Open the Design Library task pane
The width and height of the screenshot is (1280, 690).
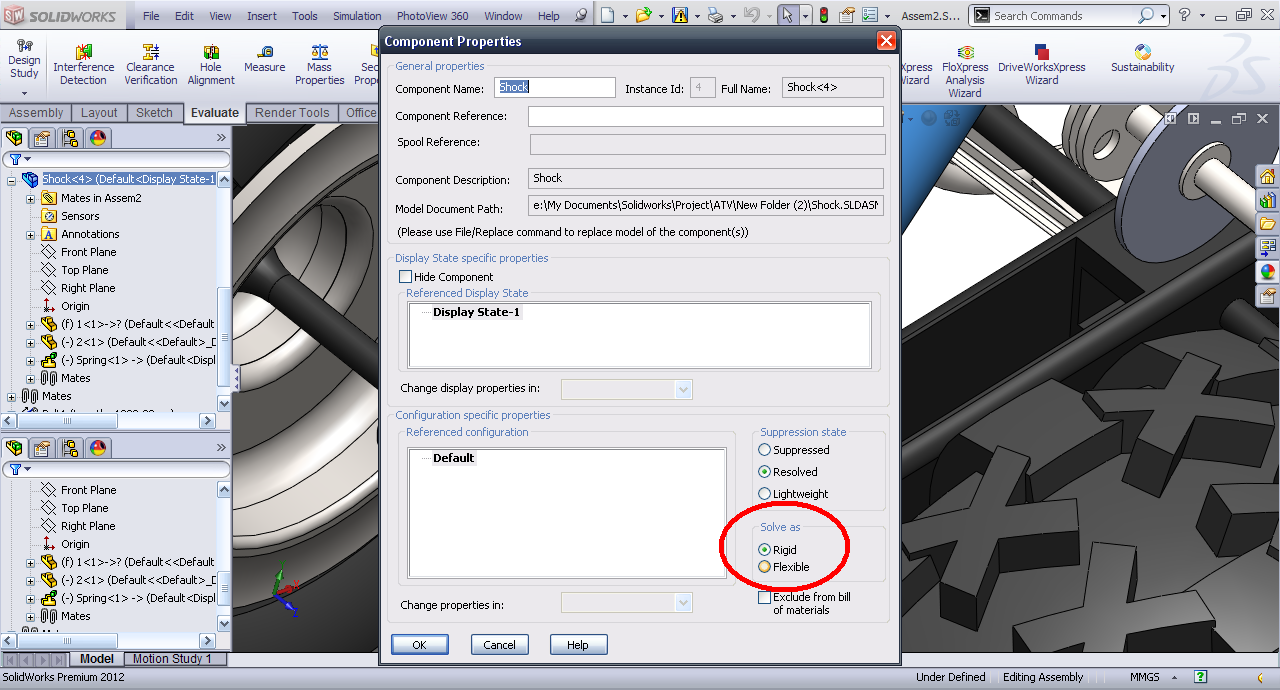(x=1268, y=200)
